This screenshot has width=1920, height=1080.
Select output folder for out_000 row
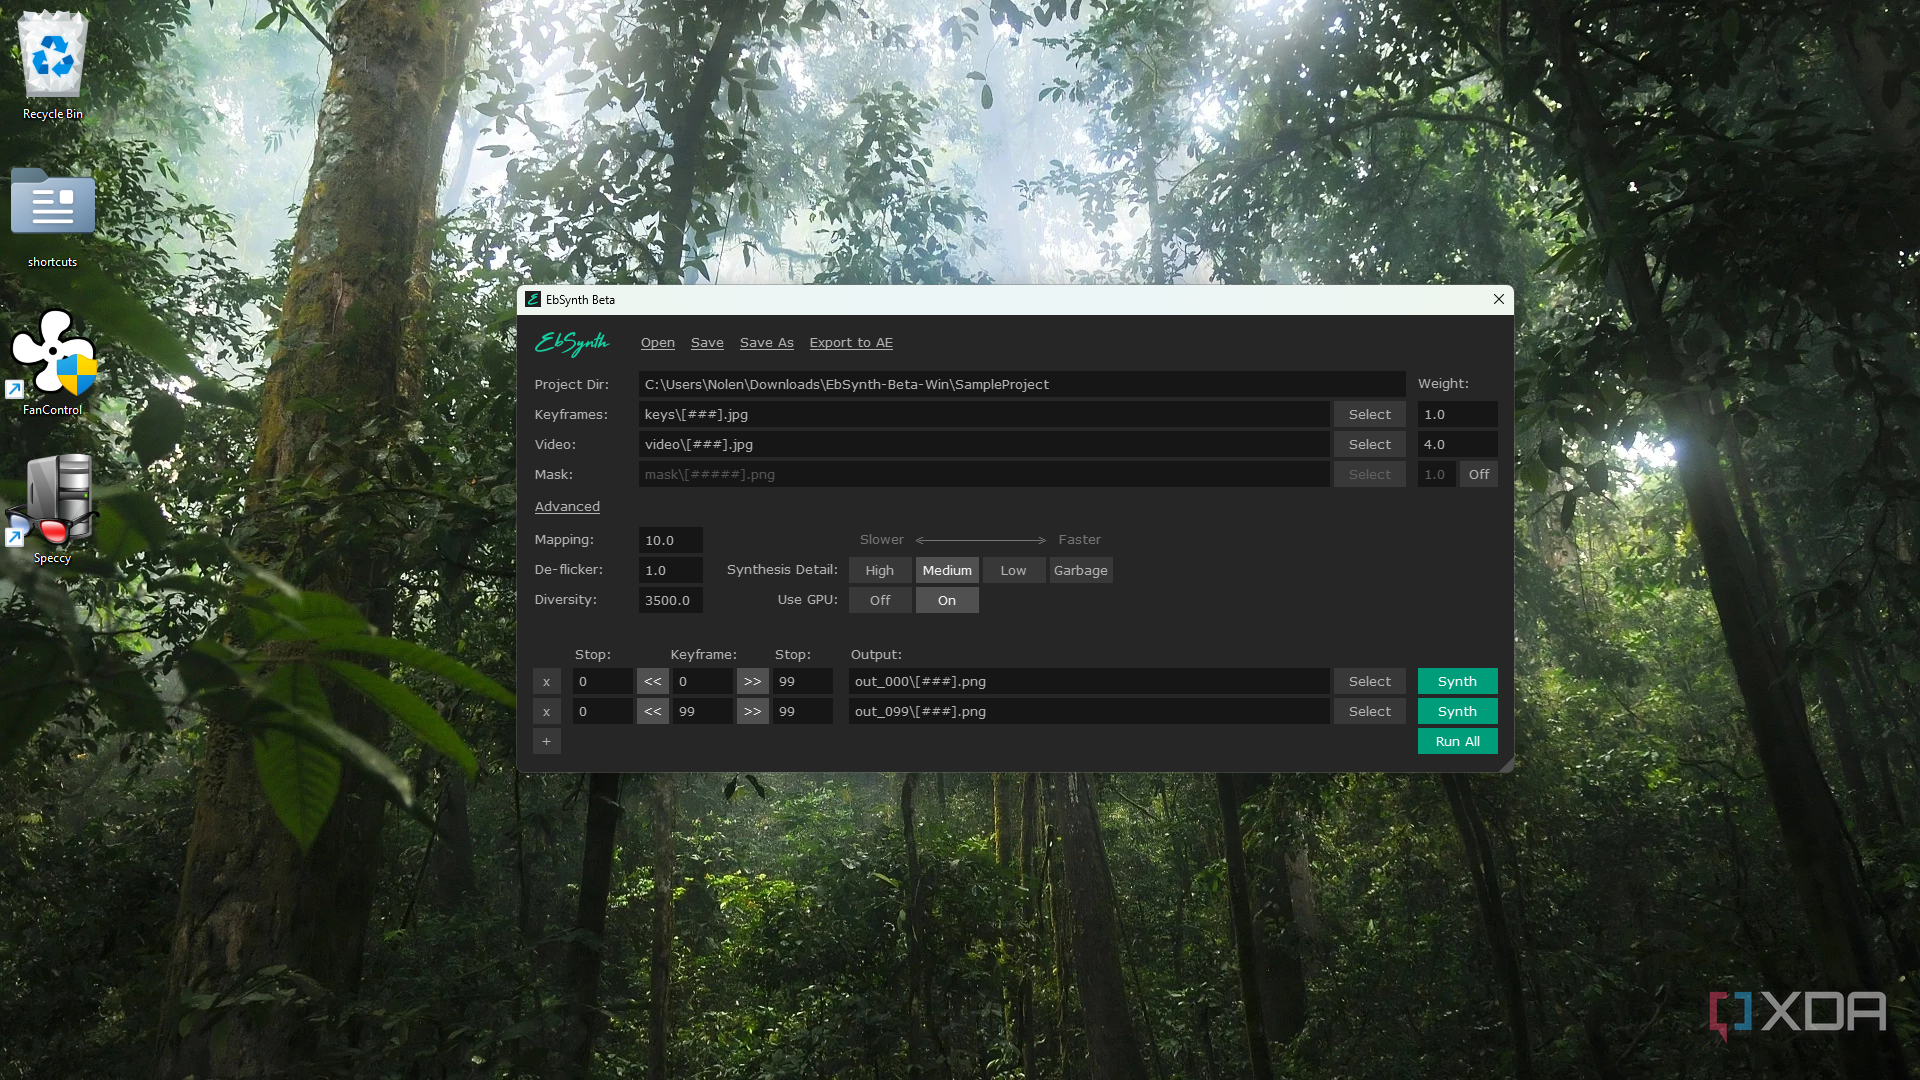click(1370, 682)
